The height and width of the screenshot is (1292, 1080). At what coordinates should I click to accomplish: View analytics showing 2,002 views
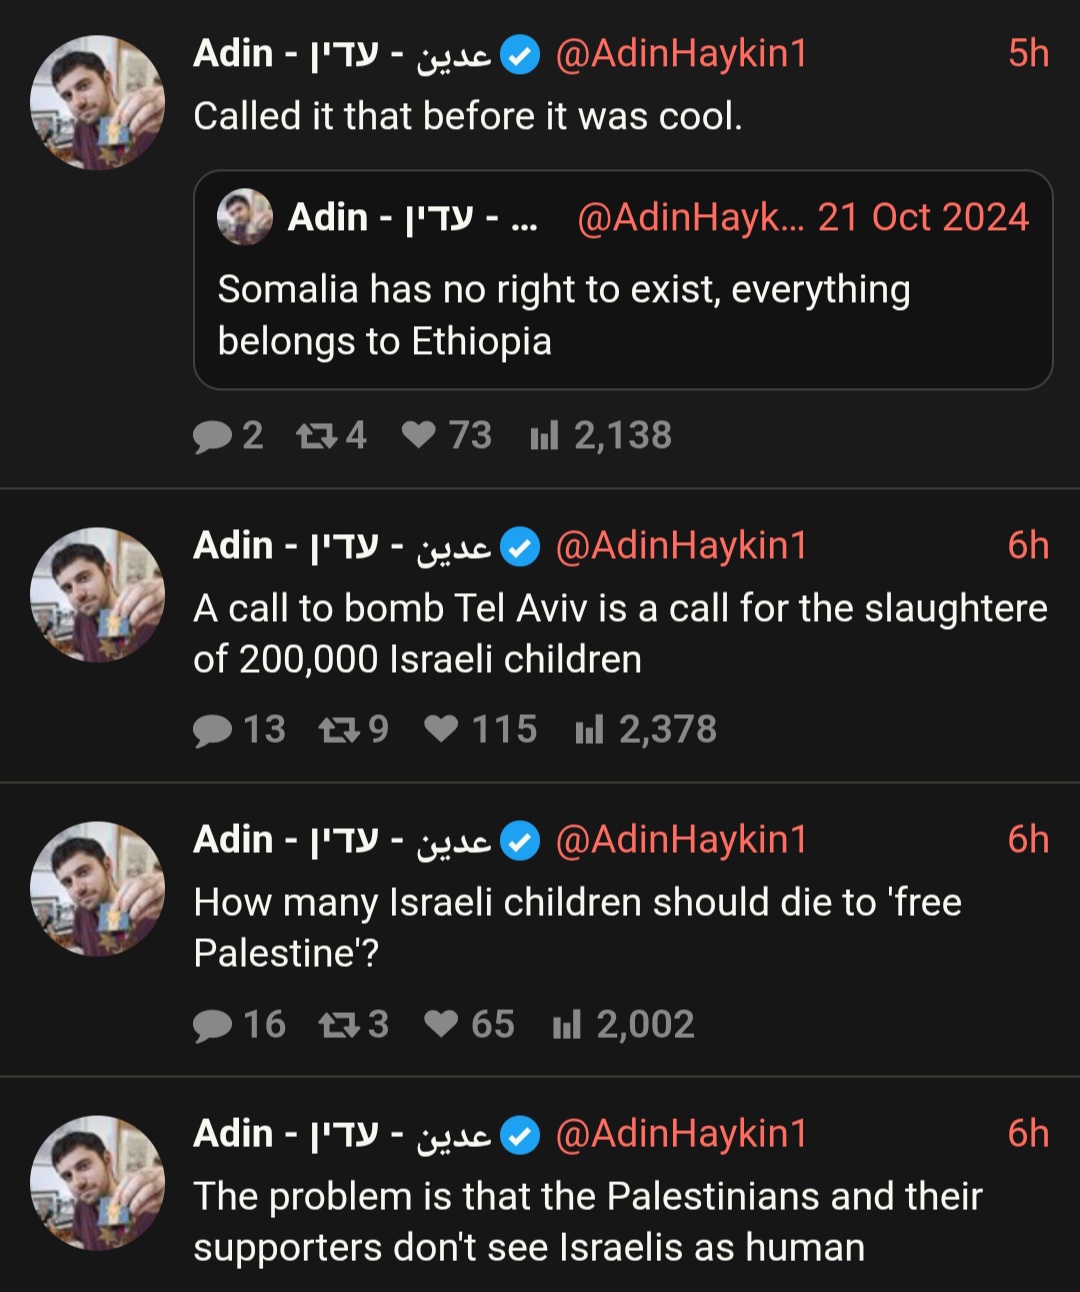(624, 1025)
